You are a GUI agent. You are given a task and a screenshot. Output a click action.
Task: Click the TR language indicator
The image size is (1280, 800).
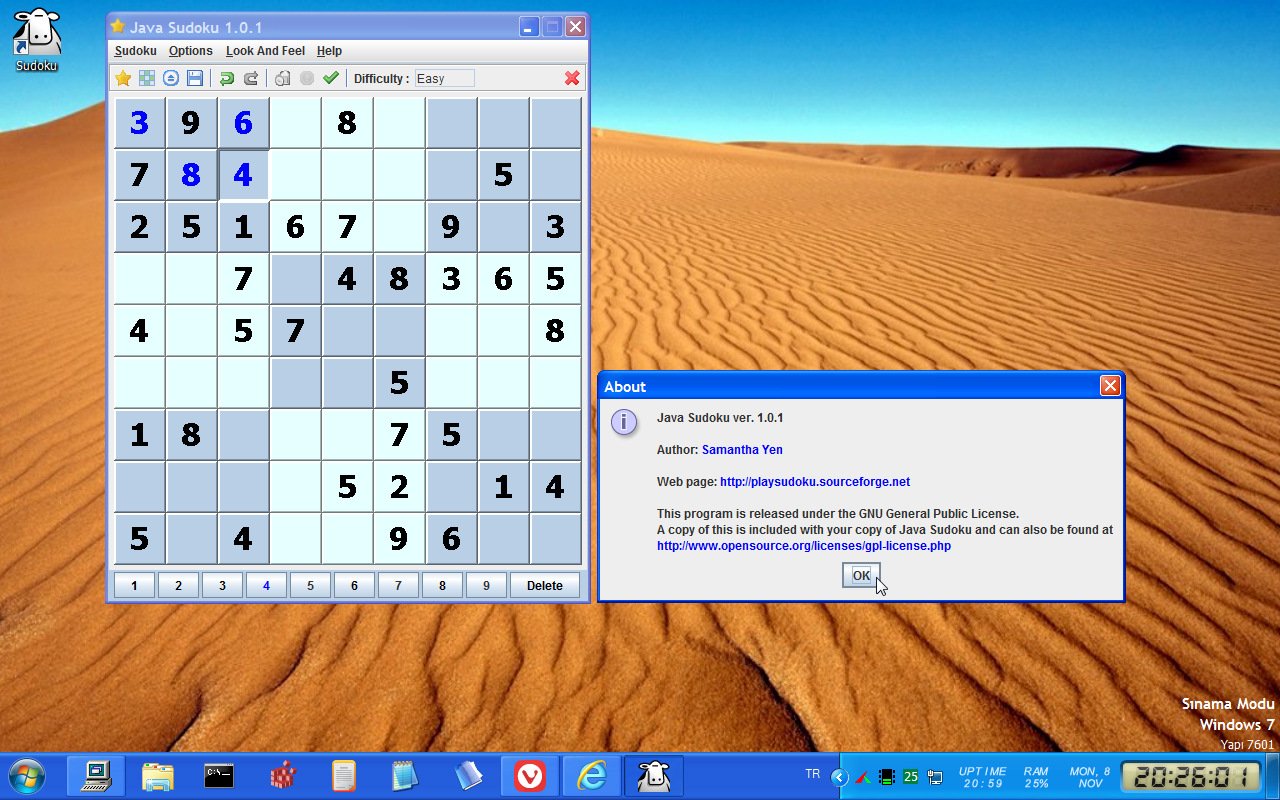click(813, 774)
